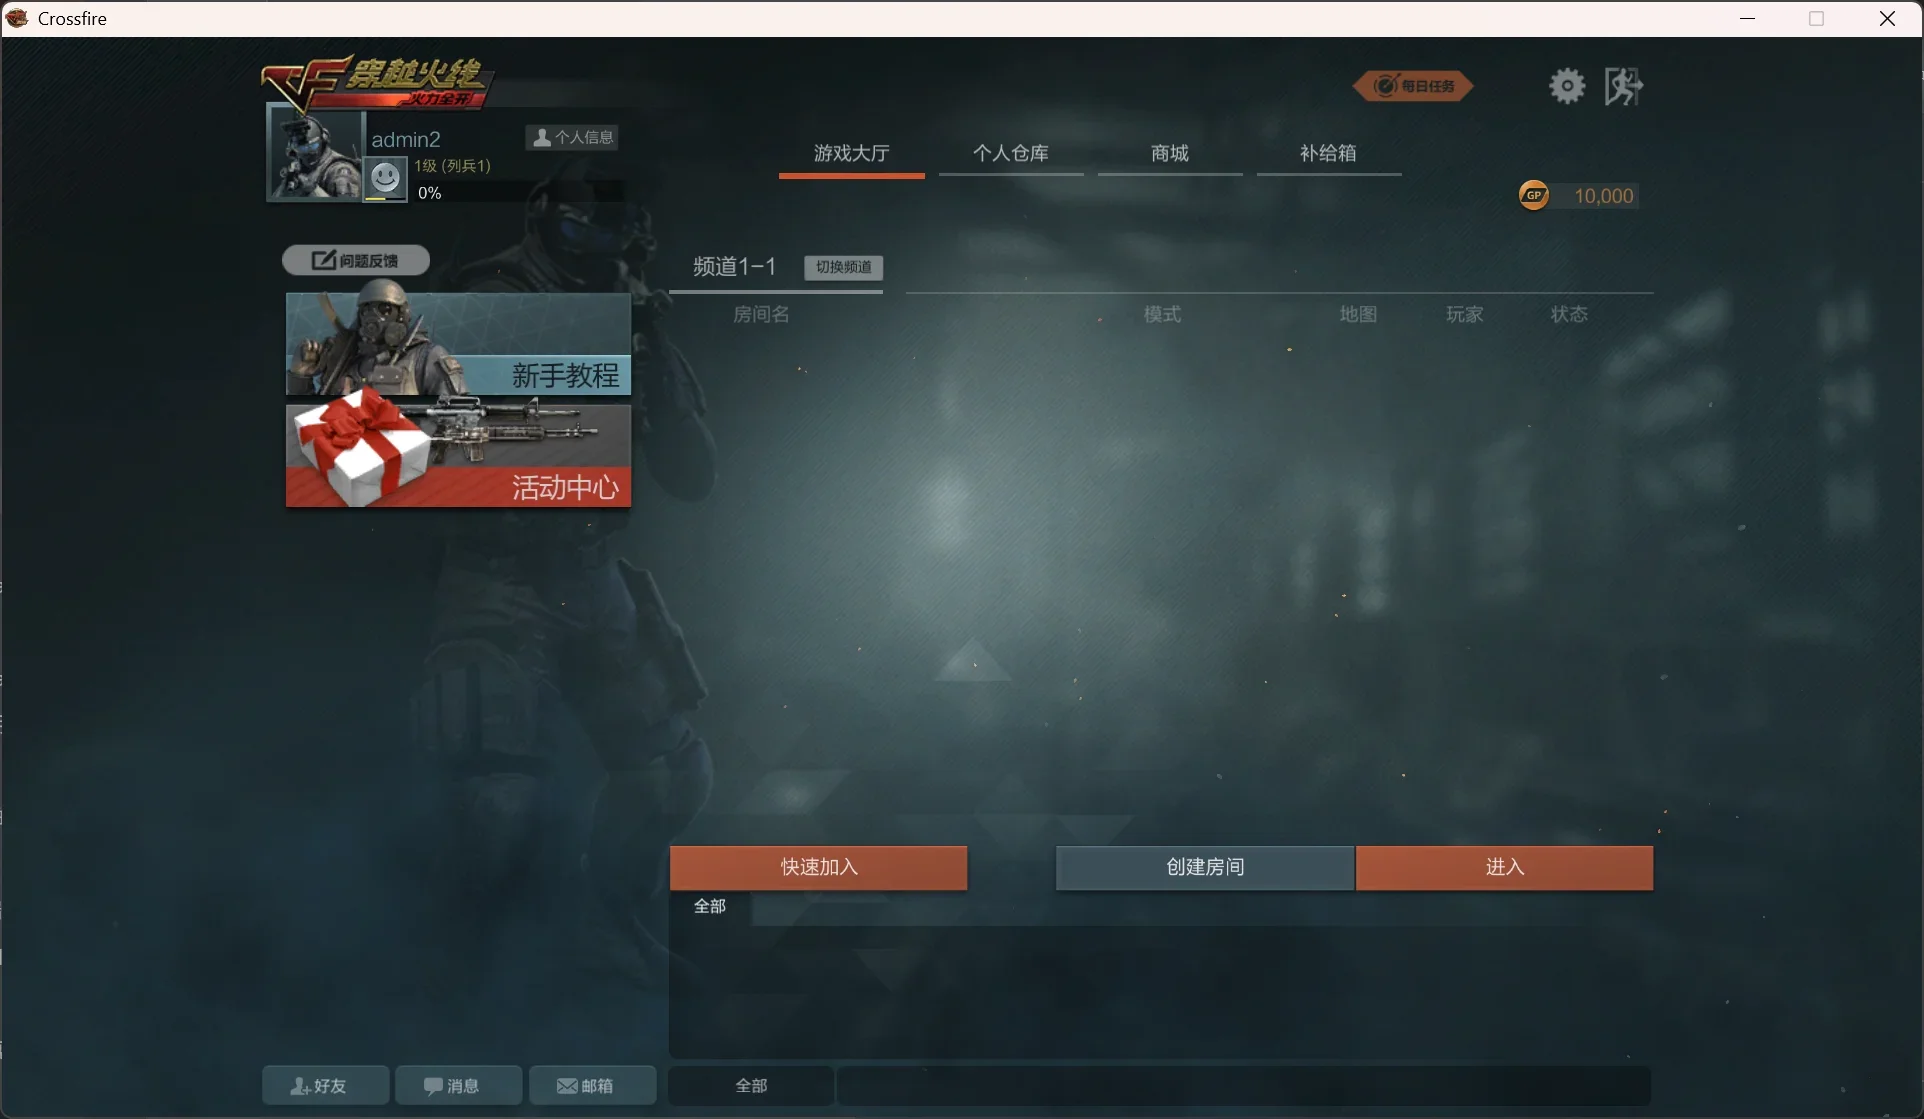Open the 全部 chat channel selector at bottom
This screenshot has height=1119, width=1924.
pyautogui.click(x=751, y=1085)
